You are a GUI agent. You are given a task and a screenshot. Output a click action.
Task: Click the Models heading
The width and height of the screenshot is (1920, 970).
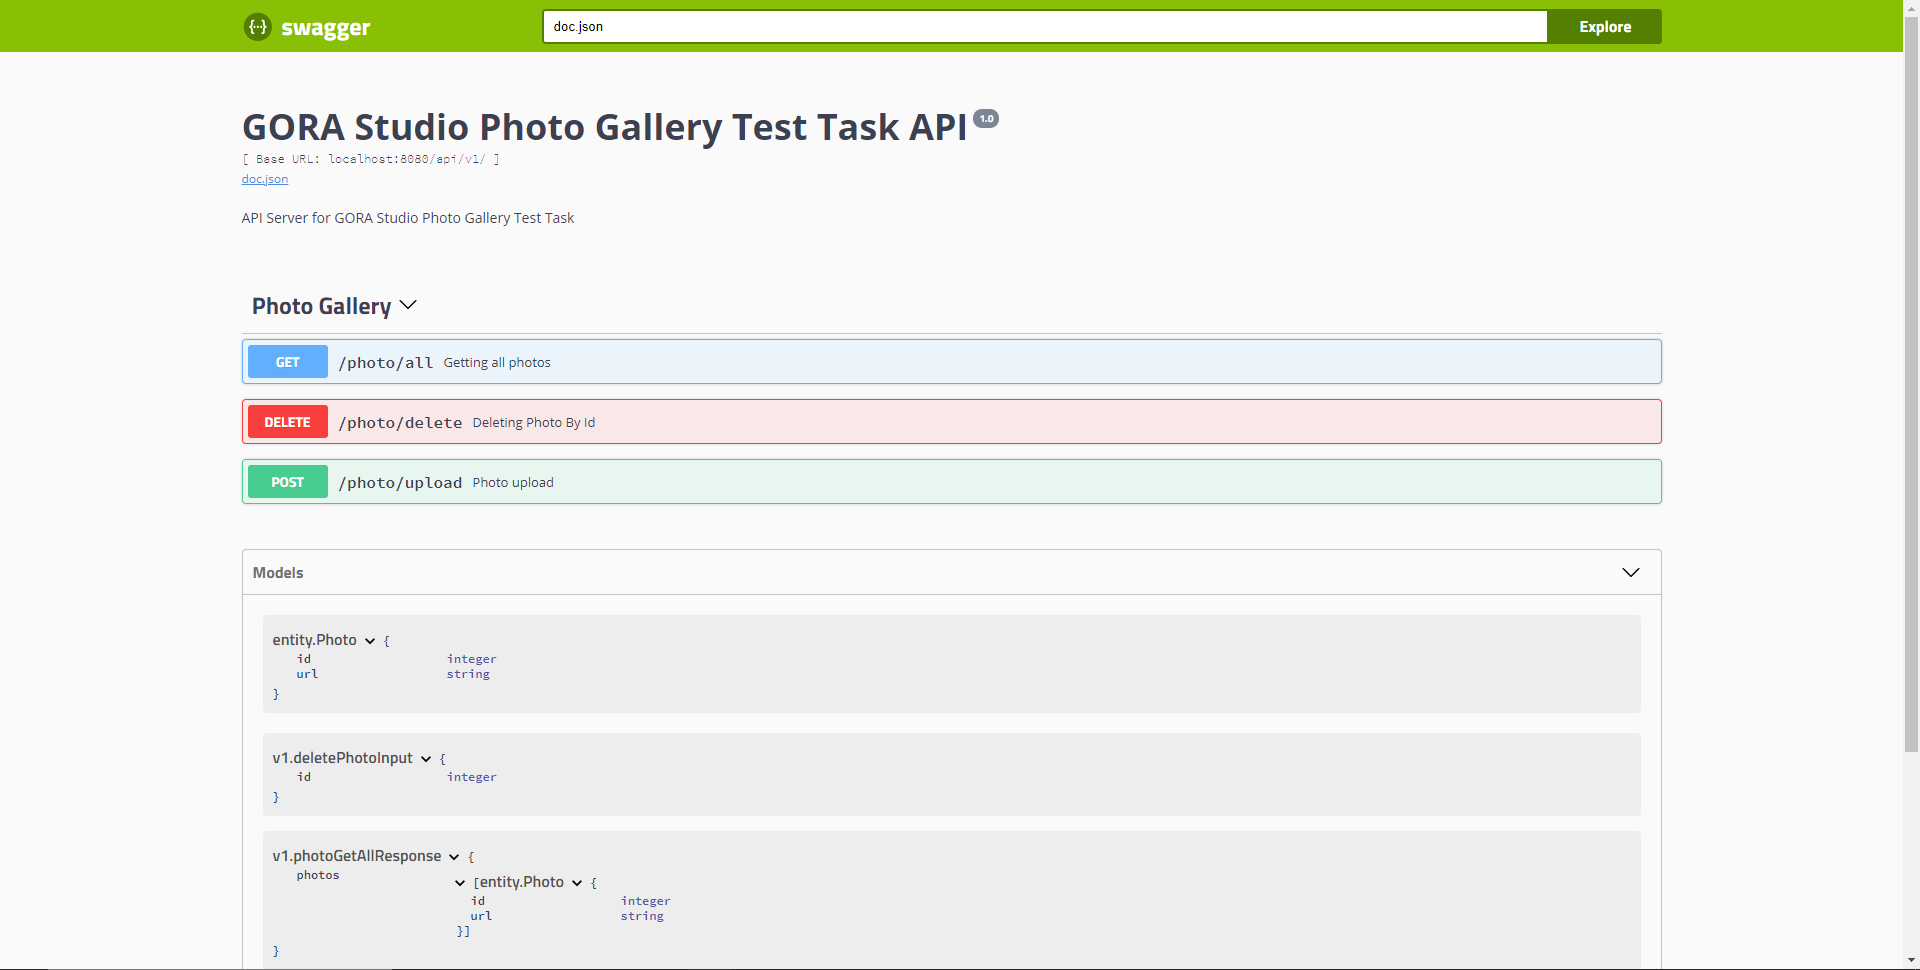278,572
